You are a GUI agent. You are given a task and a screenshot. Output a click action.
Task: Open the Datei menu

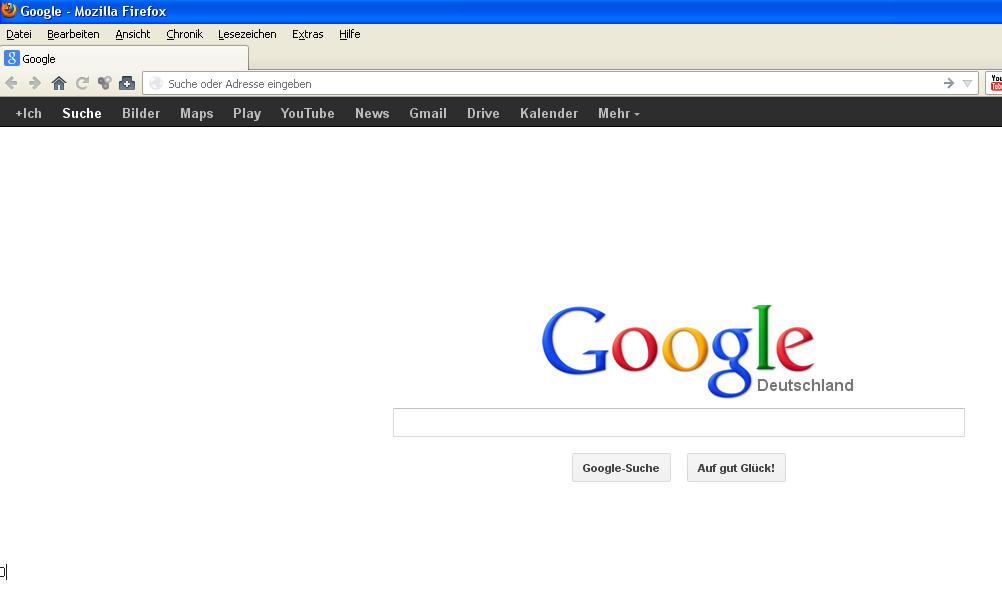(x=19, y=34)
